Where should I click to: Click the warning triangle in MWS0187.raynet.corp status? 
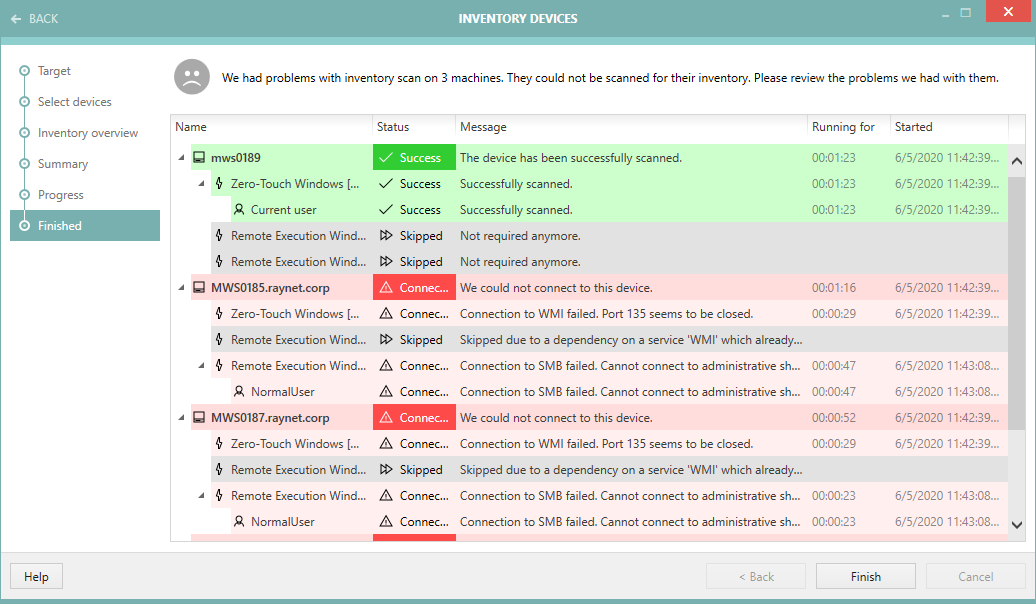point(386,418)
